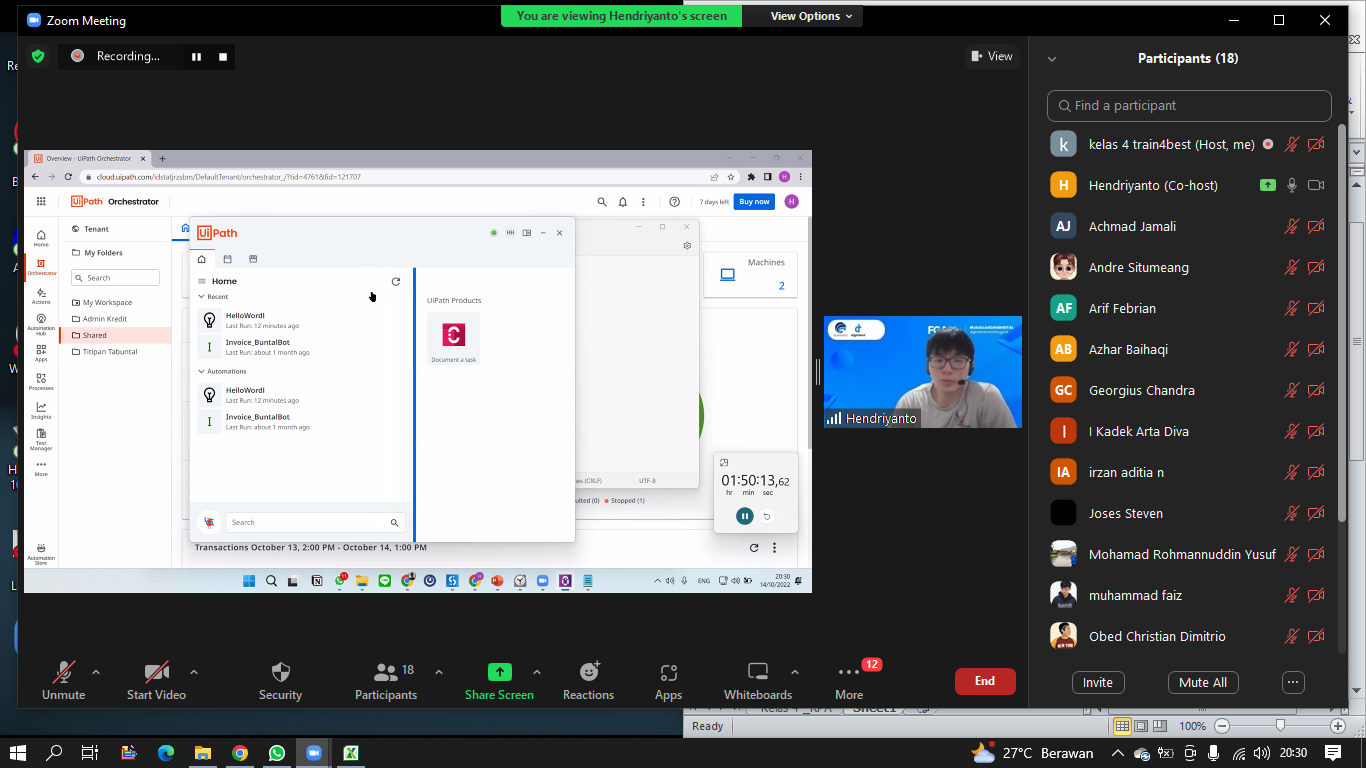Image resolution: width=1366 pixels, height=768 pixels.
Task: Click the Mute All button
Action: pos(1203,682)
